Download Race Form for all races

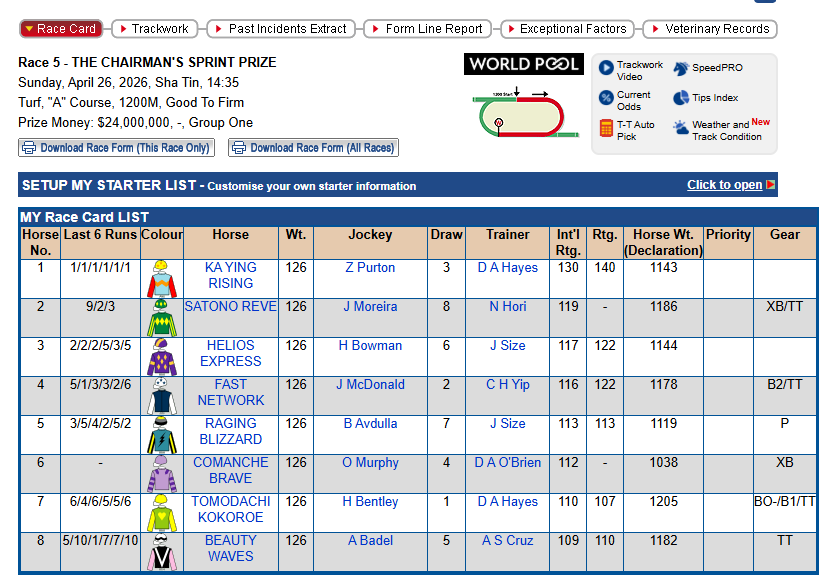click(313, 148)
